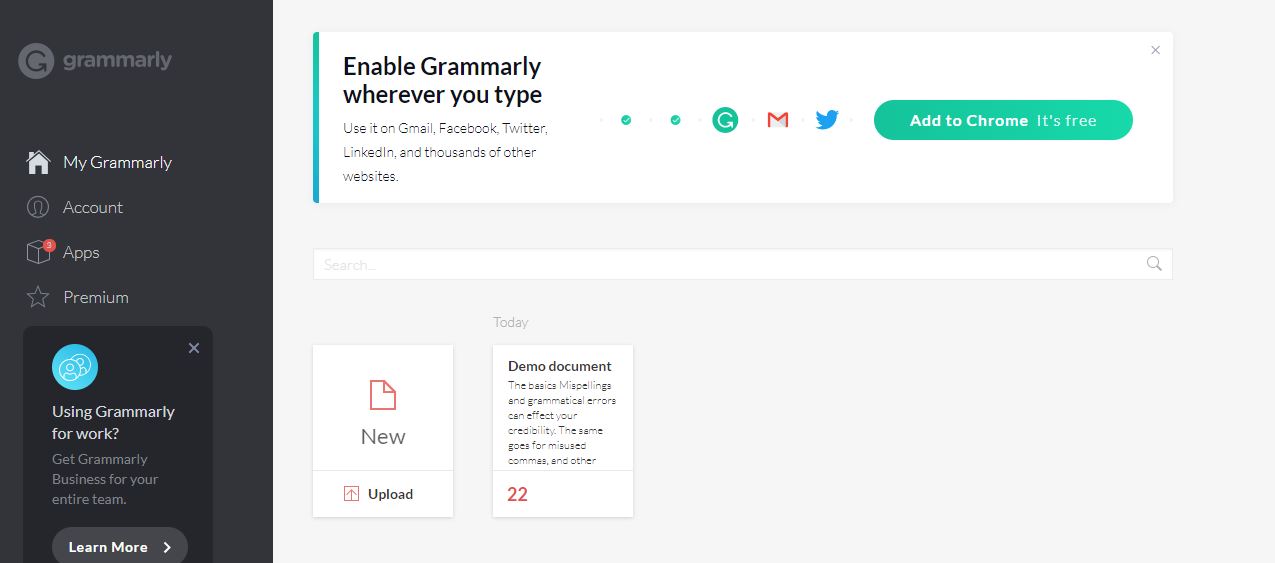Select My Grammarly menu label

click(117, 162)
